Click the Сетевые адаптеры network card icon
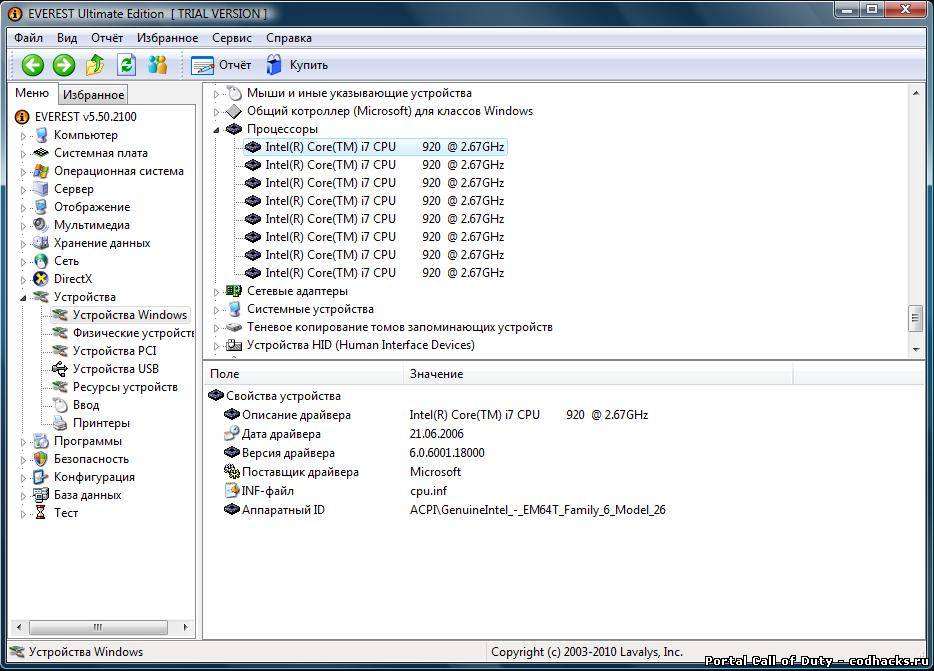Viewport: 934px width, 671px height. [x=234, y=291]
